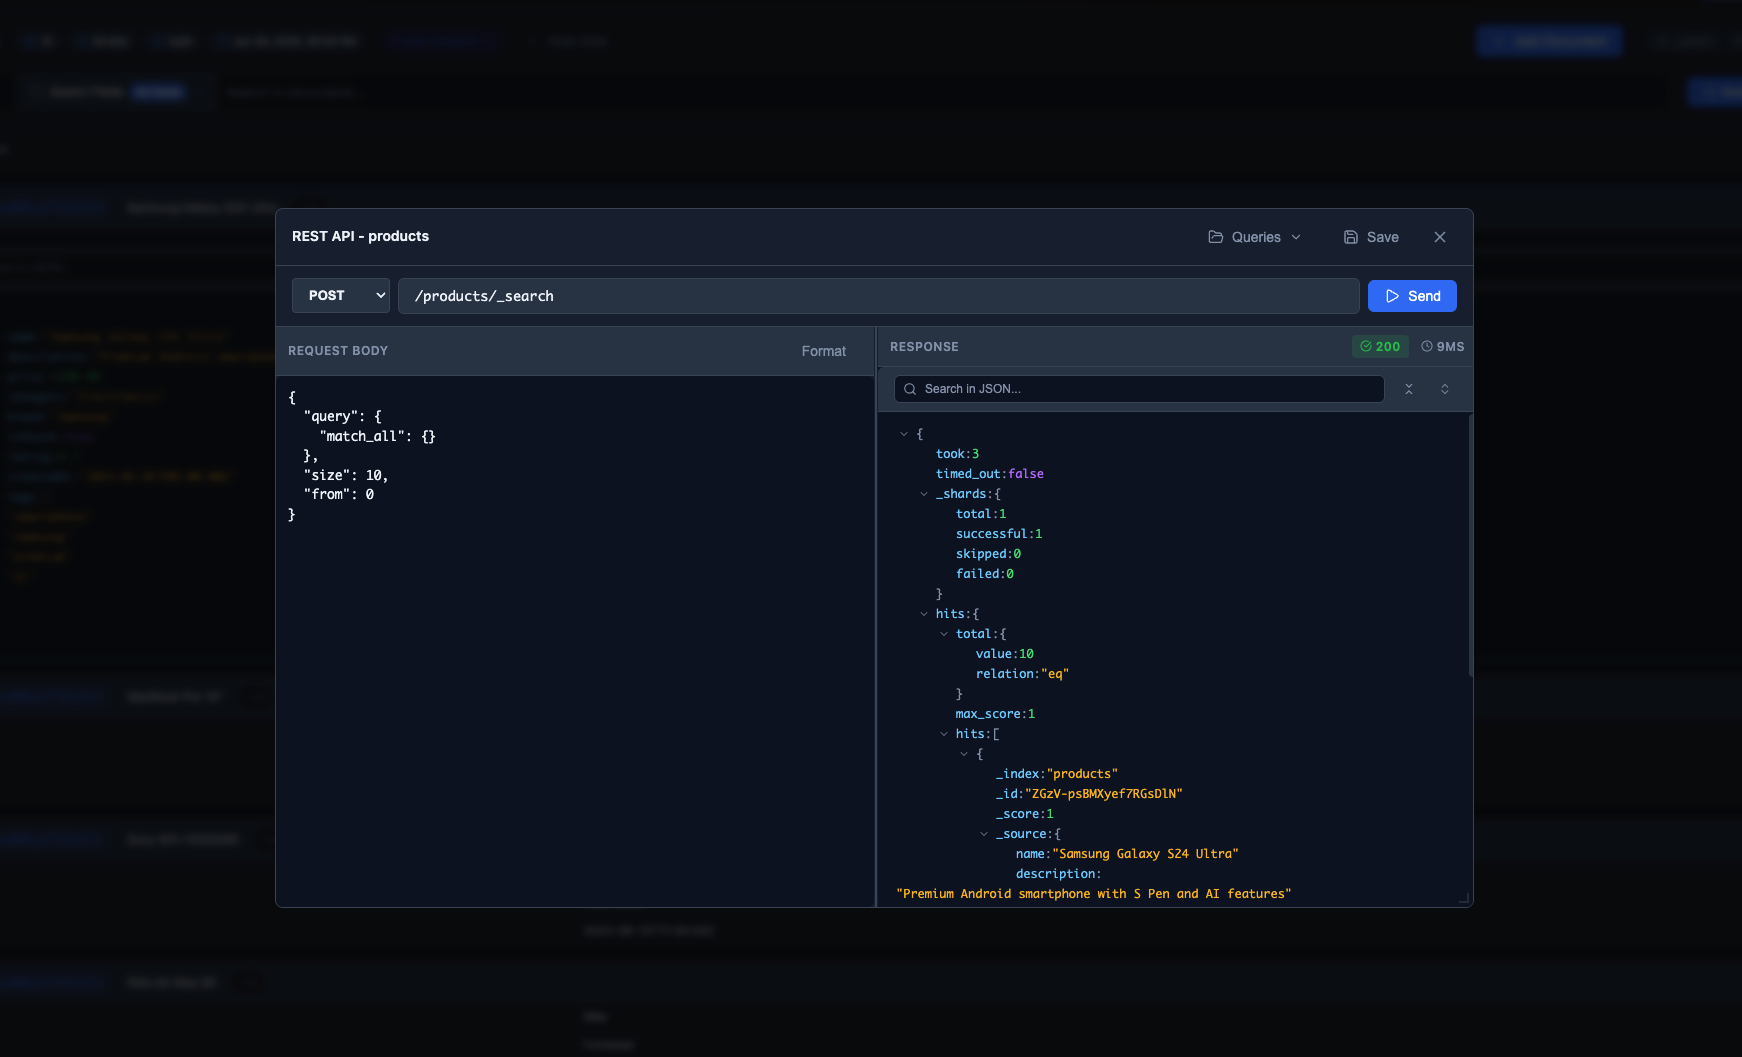Click the floppy disk icon beside Save
This screenshot has width=1742, height=1057.
tap(1351, 237)
